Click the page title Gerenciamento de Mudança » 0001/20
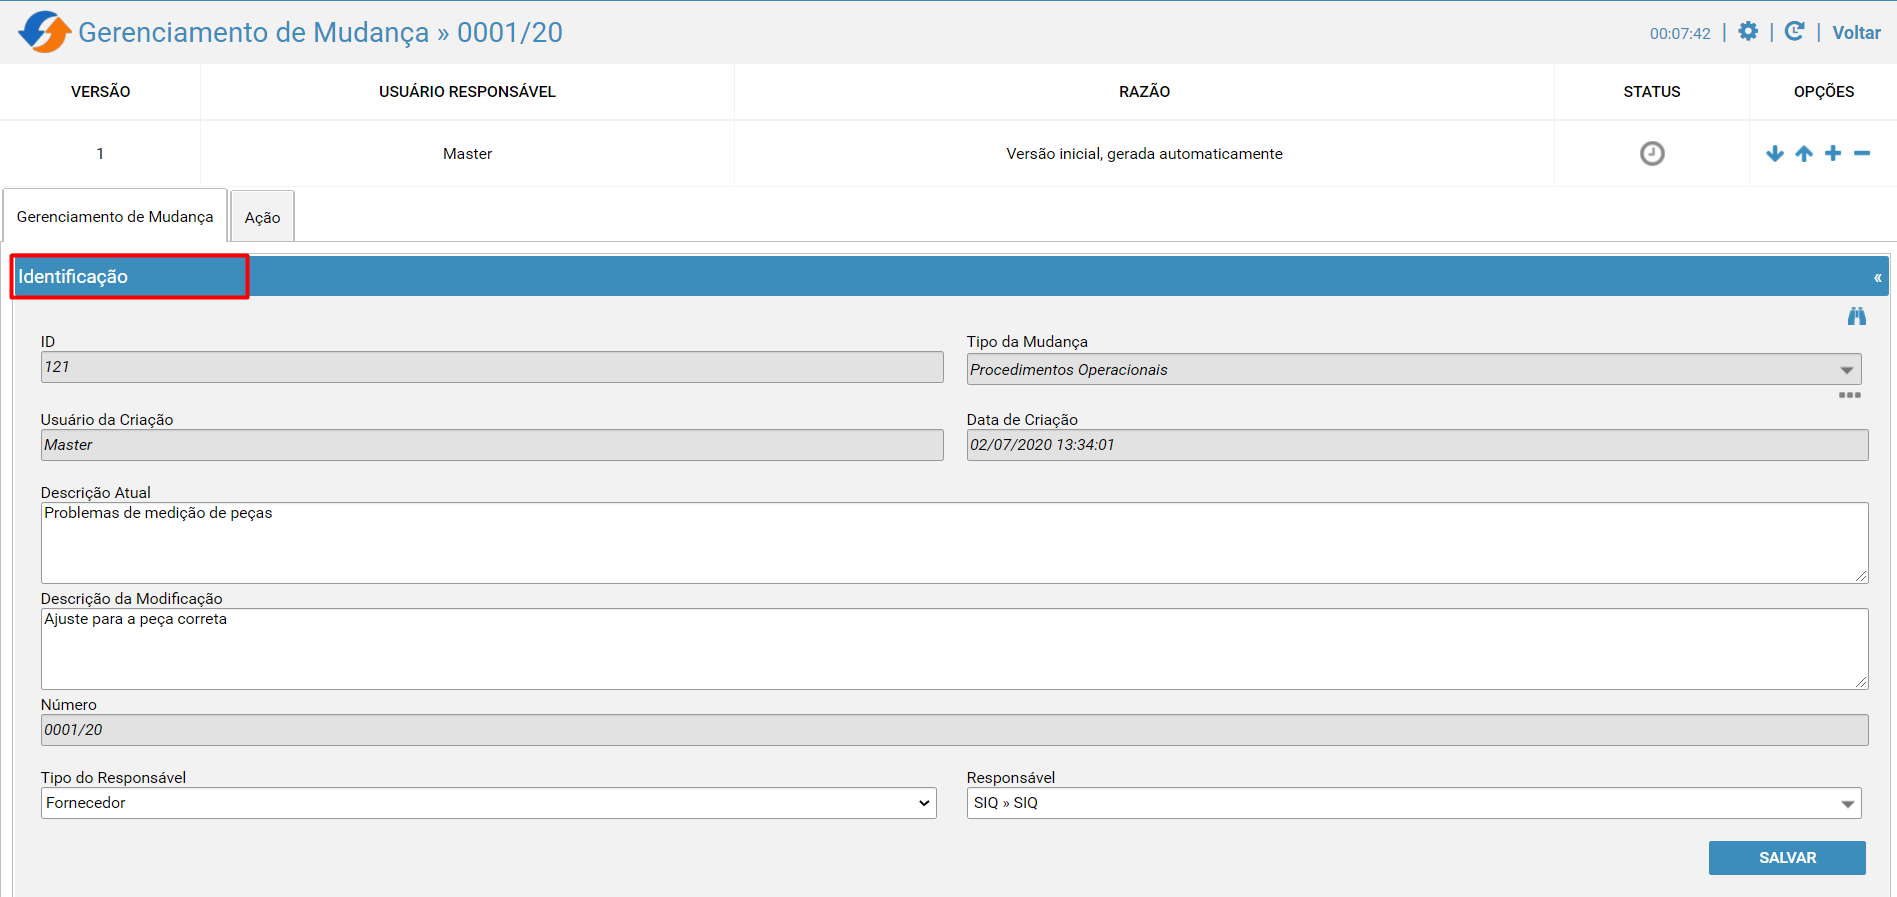This screenshot has height=897, width=1897. point(320,32)
